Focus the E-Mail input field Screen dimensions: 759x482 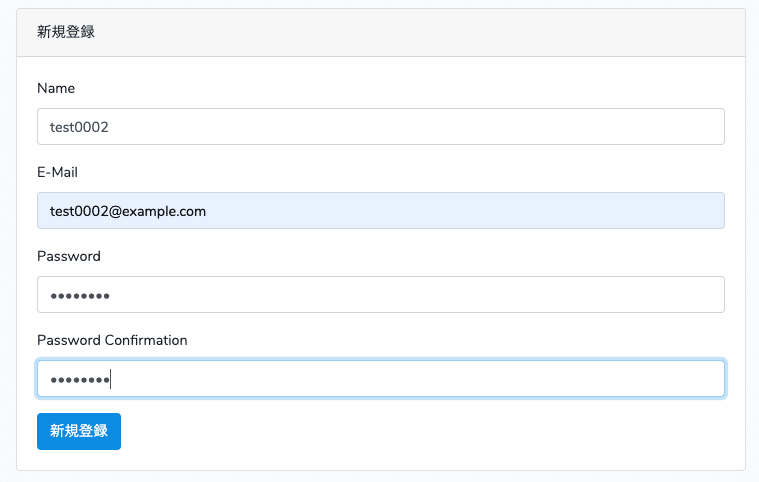(380, 211)
